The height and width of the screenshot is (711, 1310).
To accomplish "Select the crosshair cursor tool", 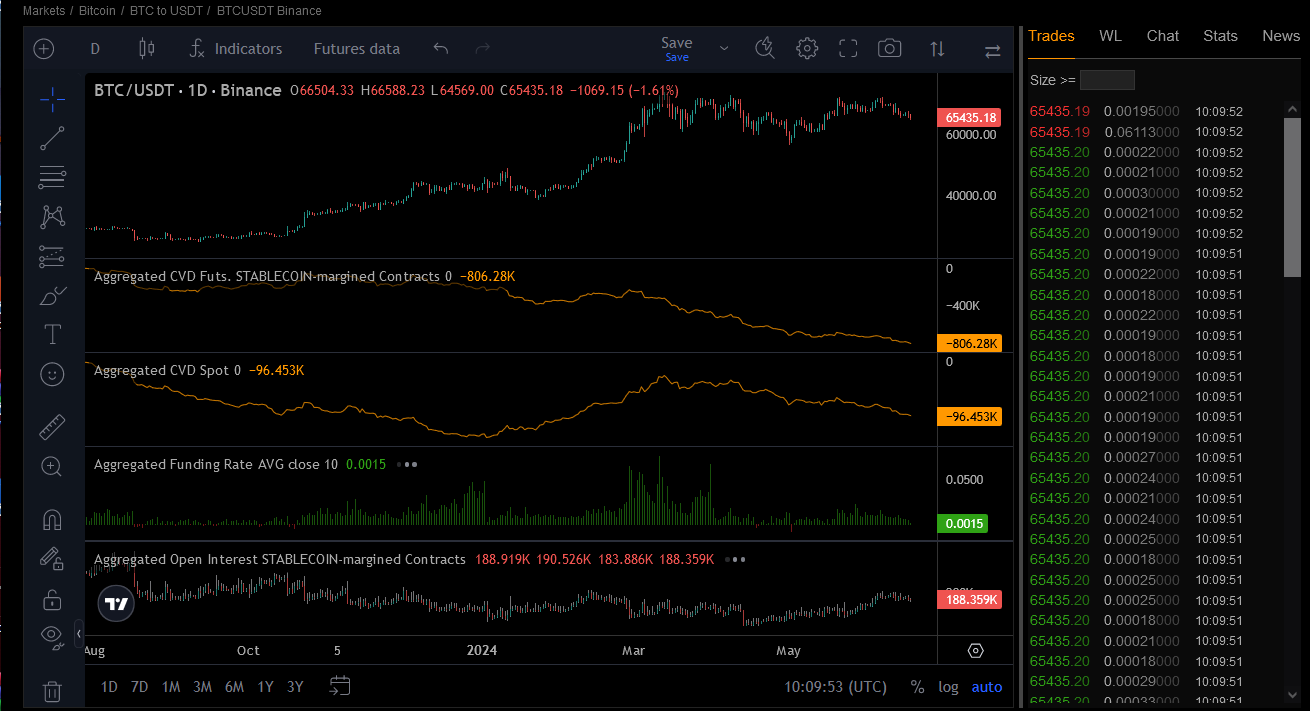I will pos(52,97).
